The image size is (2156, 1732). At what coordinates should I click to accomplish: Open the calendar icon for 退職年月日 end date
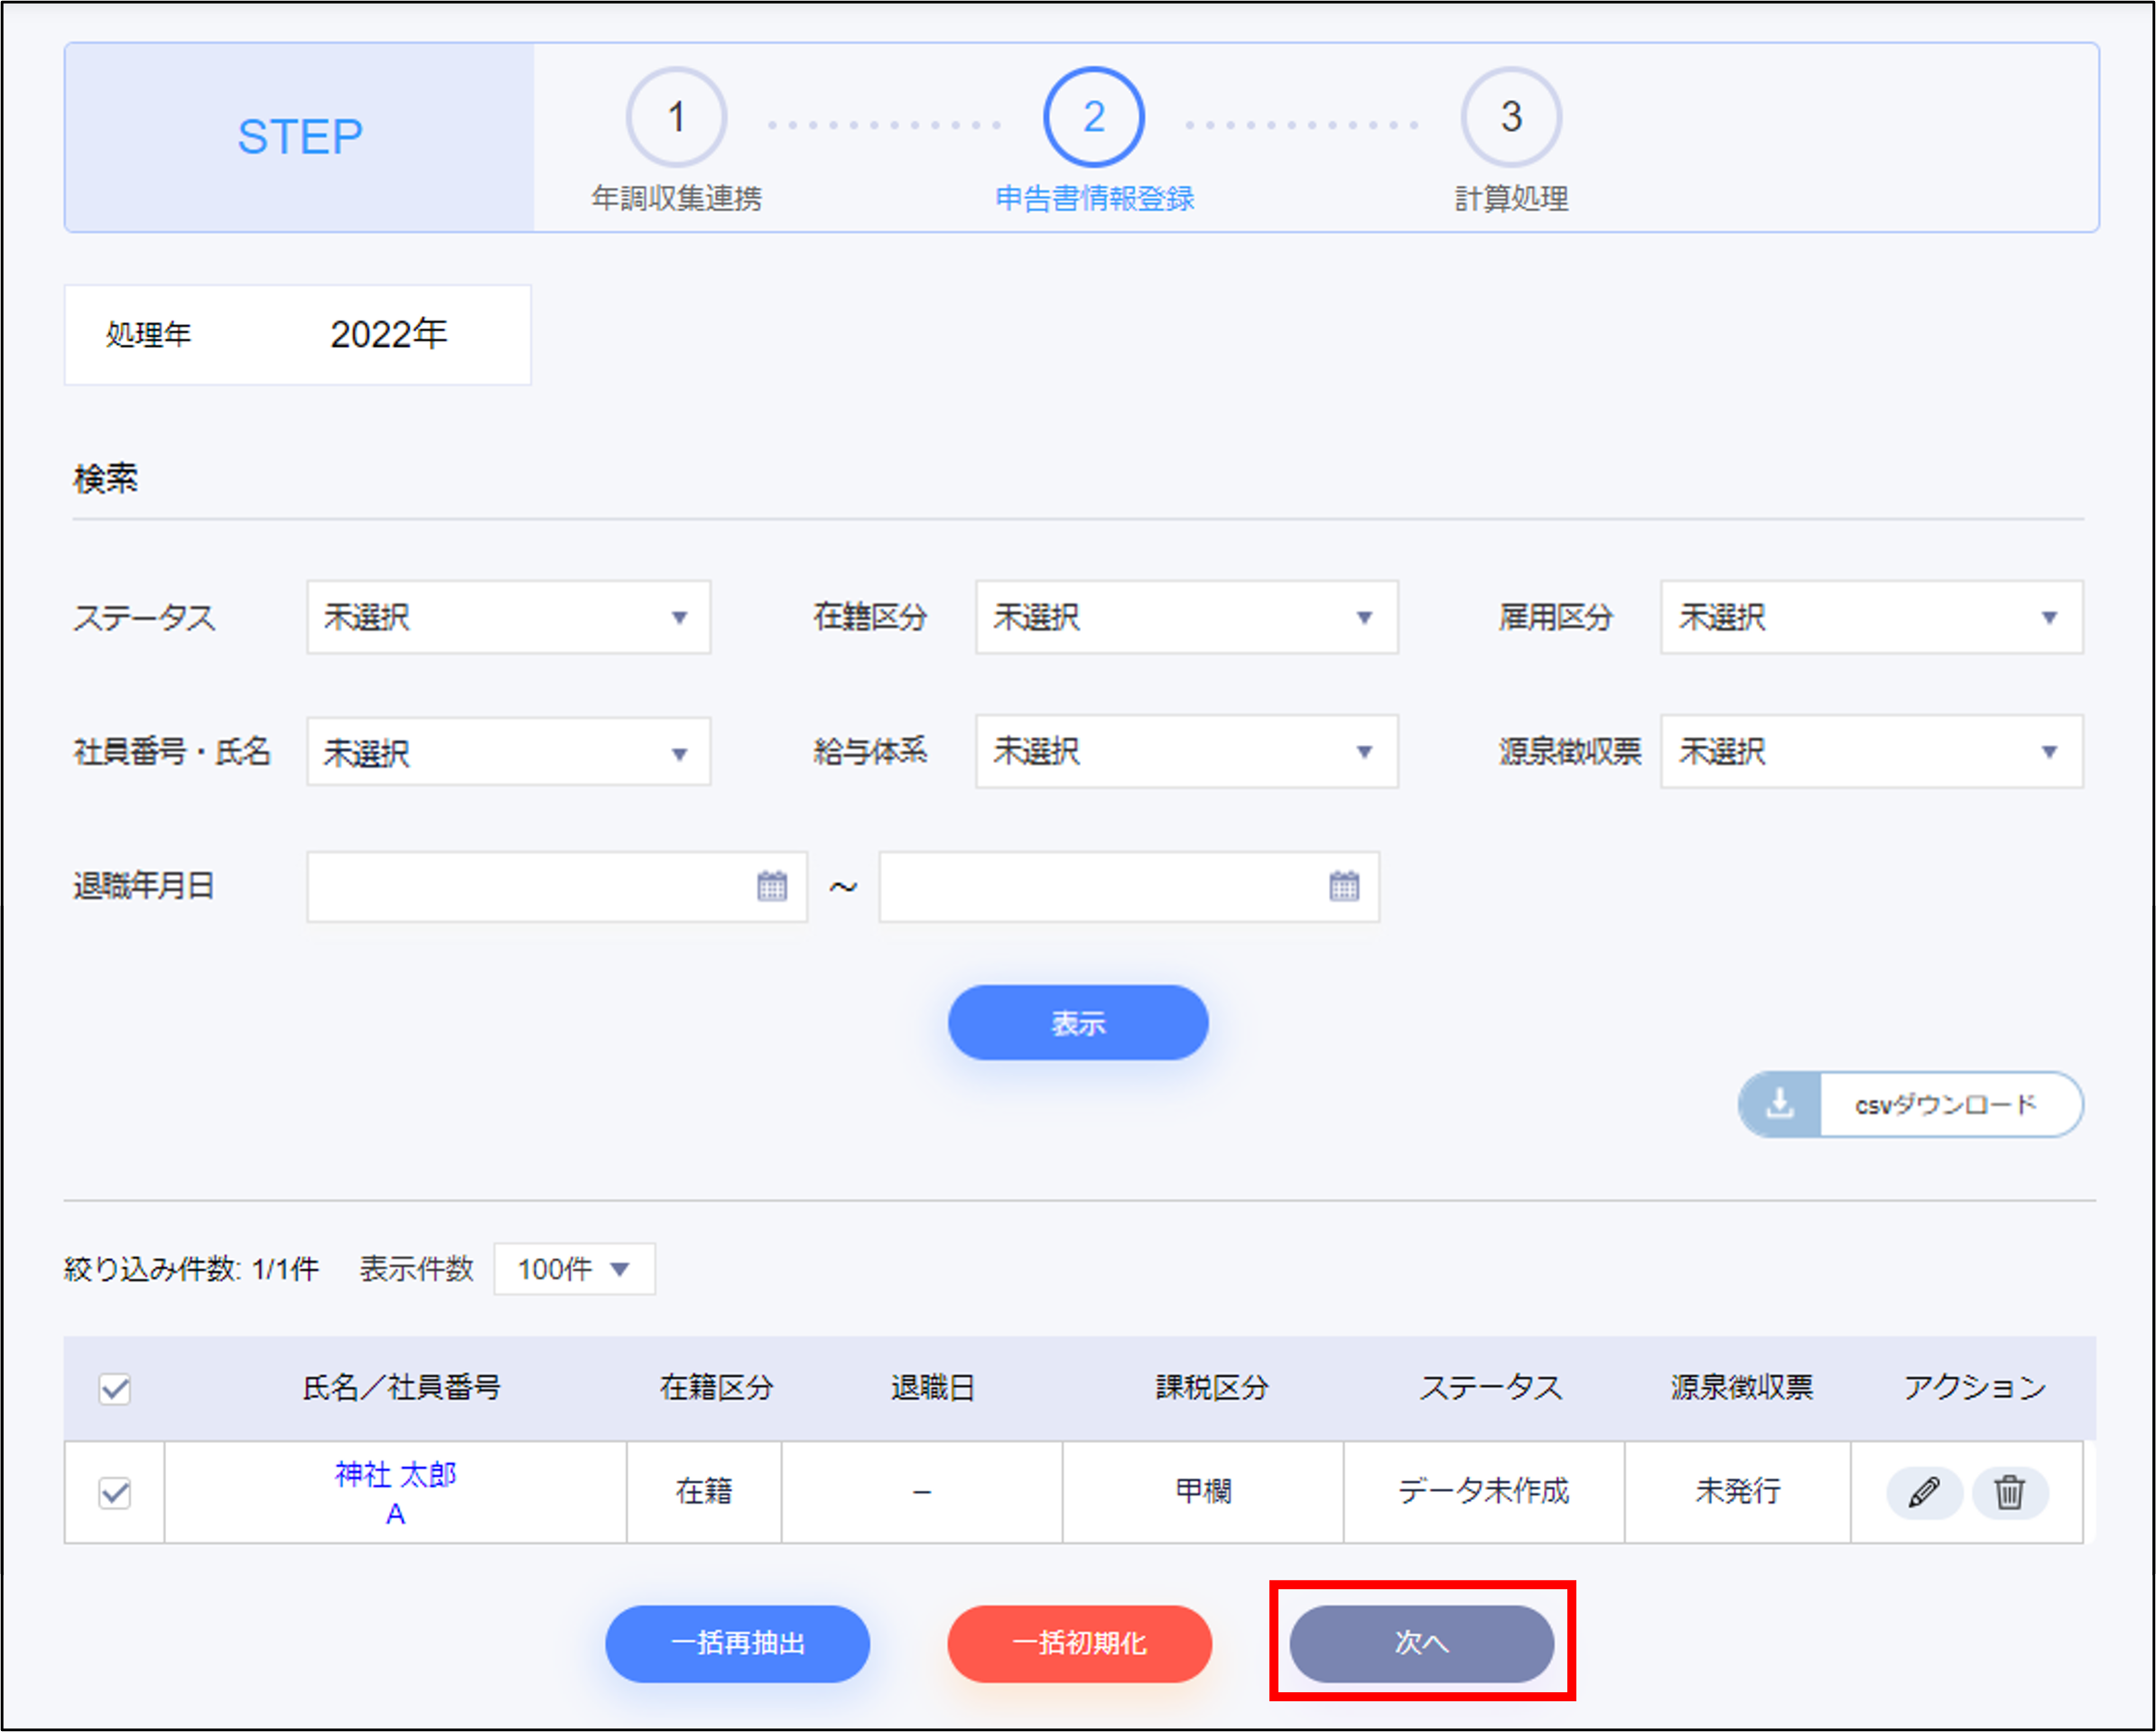1345,886
